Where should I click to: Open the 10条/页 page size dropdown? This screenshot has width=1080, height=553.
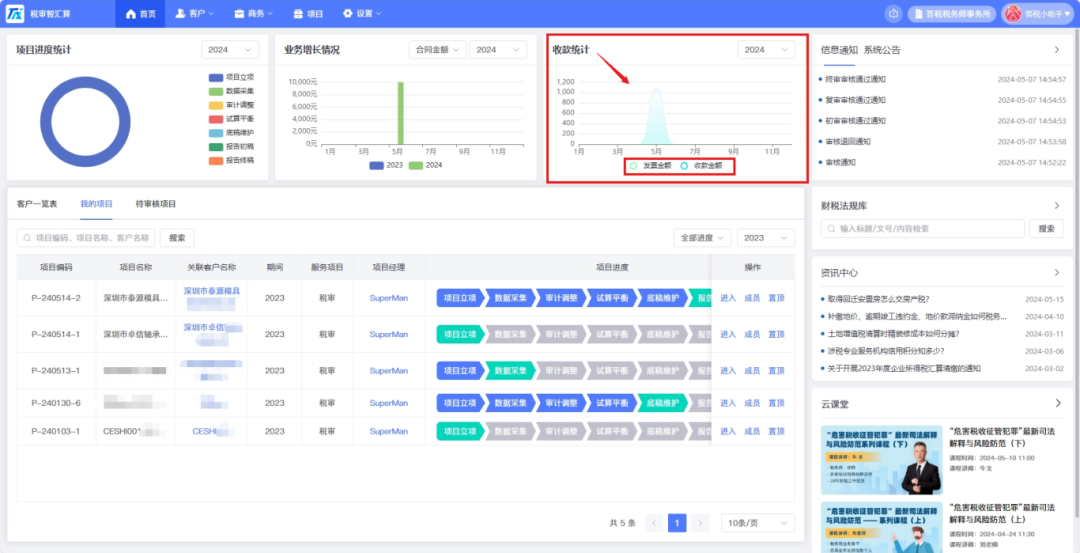(758, 523)
